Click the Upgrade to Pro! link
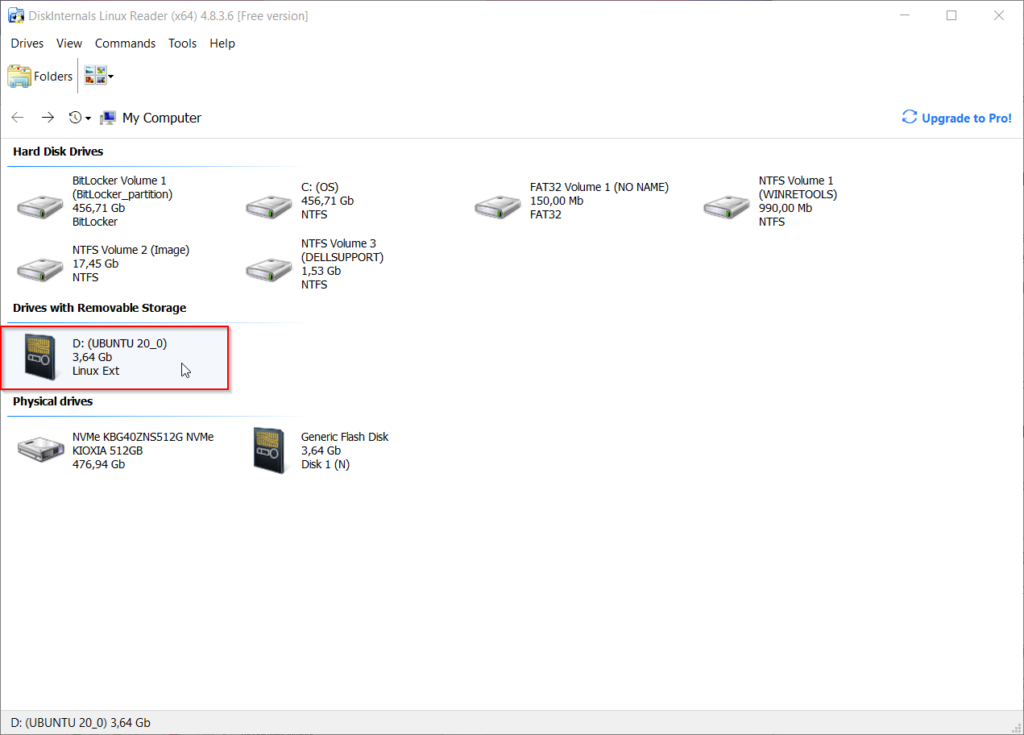The height and width of the screenshot is (735, 1024). tap(966, 118)
